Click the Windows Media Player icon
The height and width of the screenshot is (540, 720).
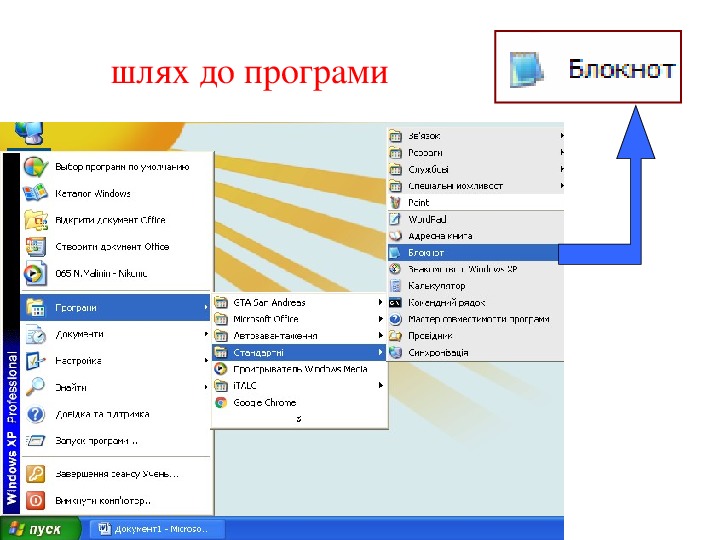pos(221,369)
